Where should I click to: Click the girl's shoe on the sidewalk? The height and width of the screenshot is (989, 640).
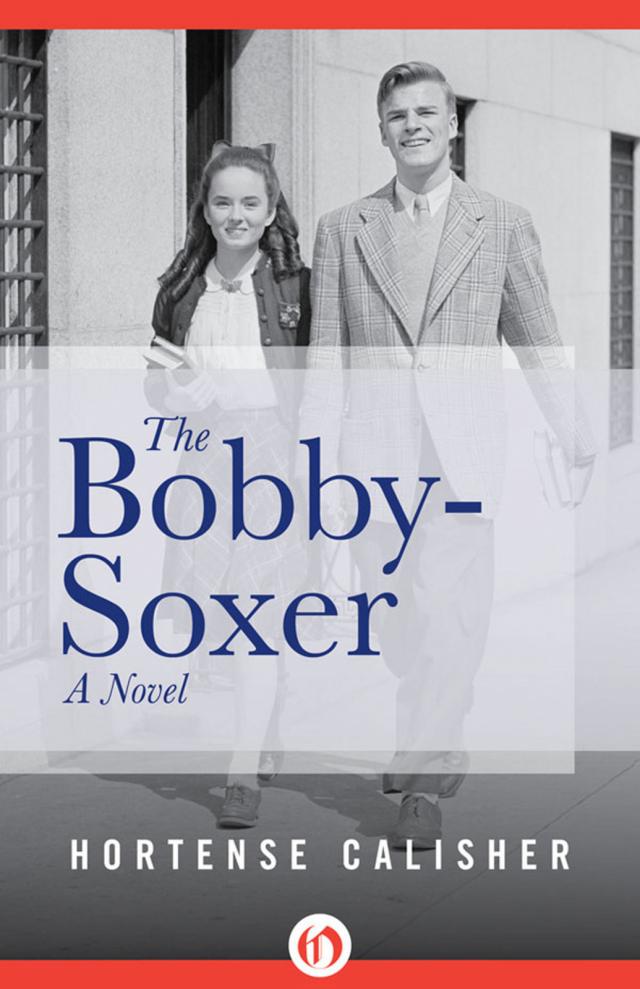240,805
